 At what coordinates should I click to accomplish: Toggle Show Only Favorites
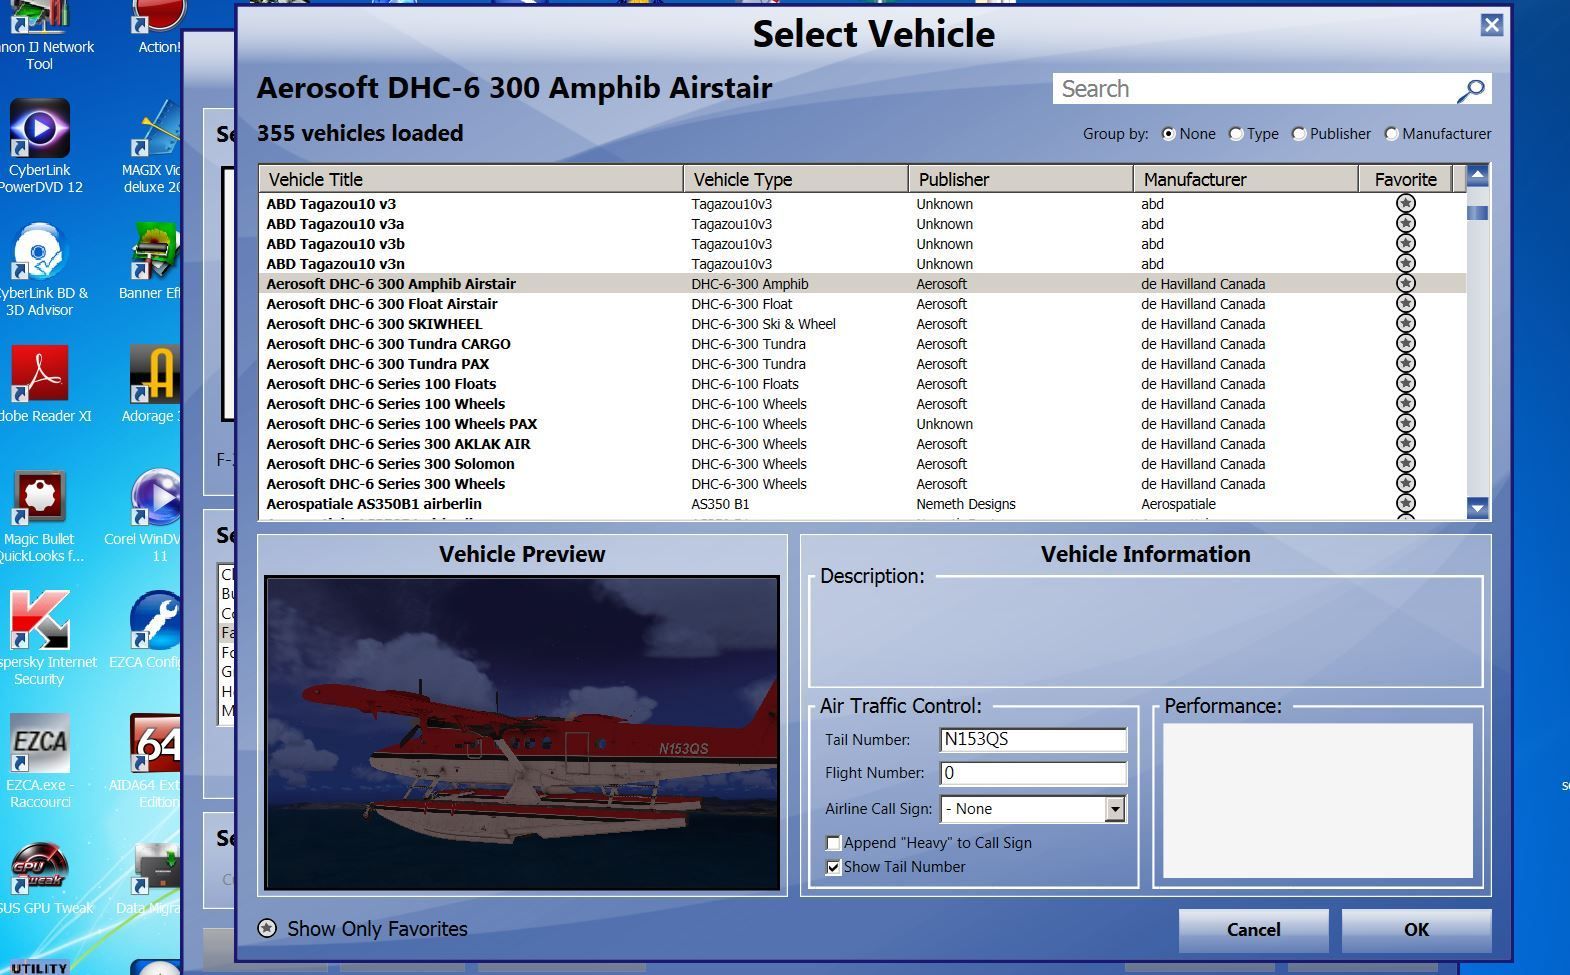(x=267, y=928)
